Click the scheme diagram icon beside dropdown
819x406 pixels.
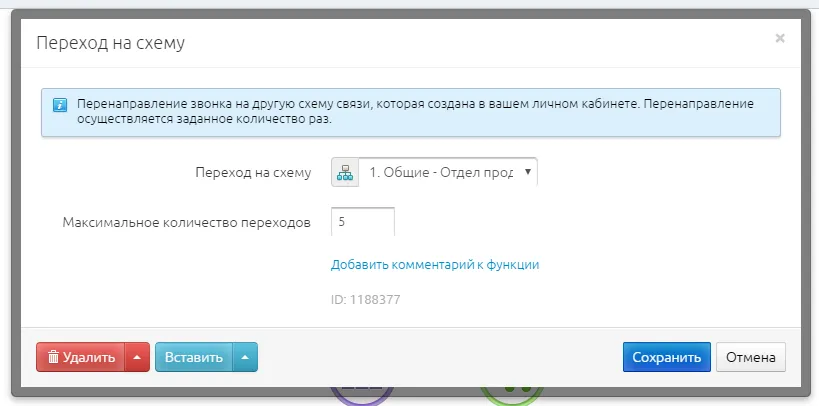345,172
